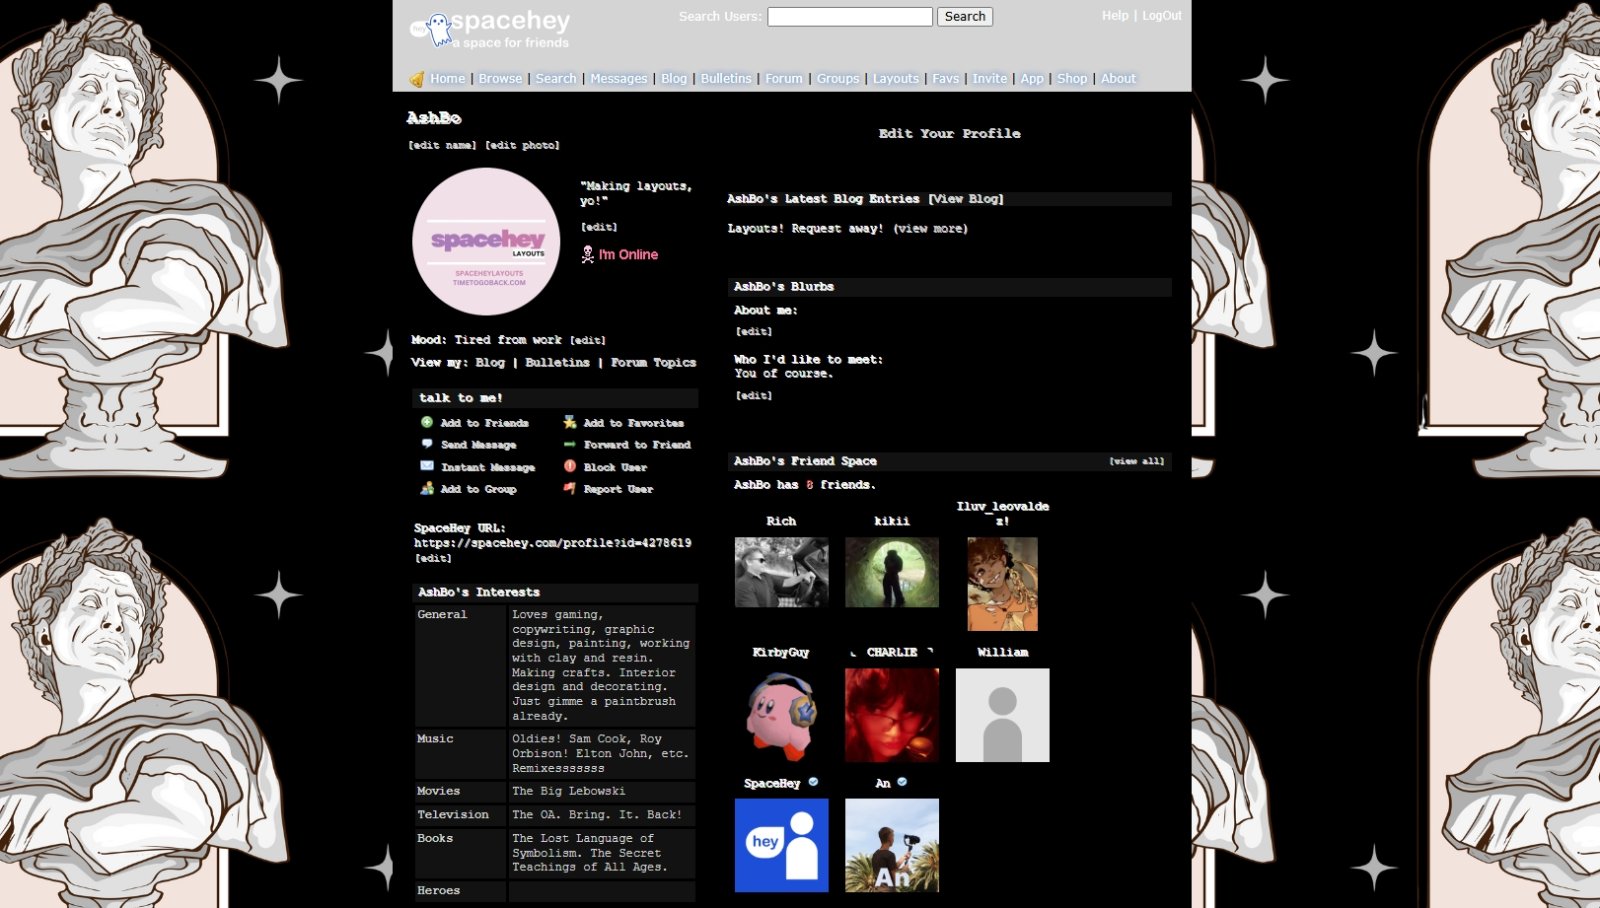Click the Send Message speech bubble icon

click(427, 444)
